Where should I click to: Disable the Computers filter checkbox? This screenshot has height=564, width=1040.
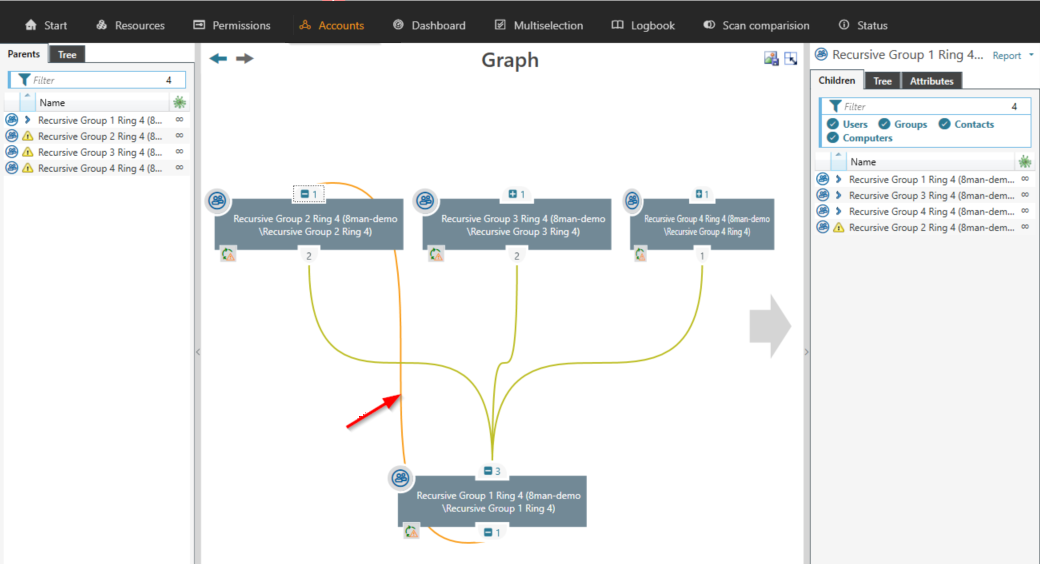coord(833,138)
